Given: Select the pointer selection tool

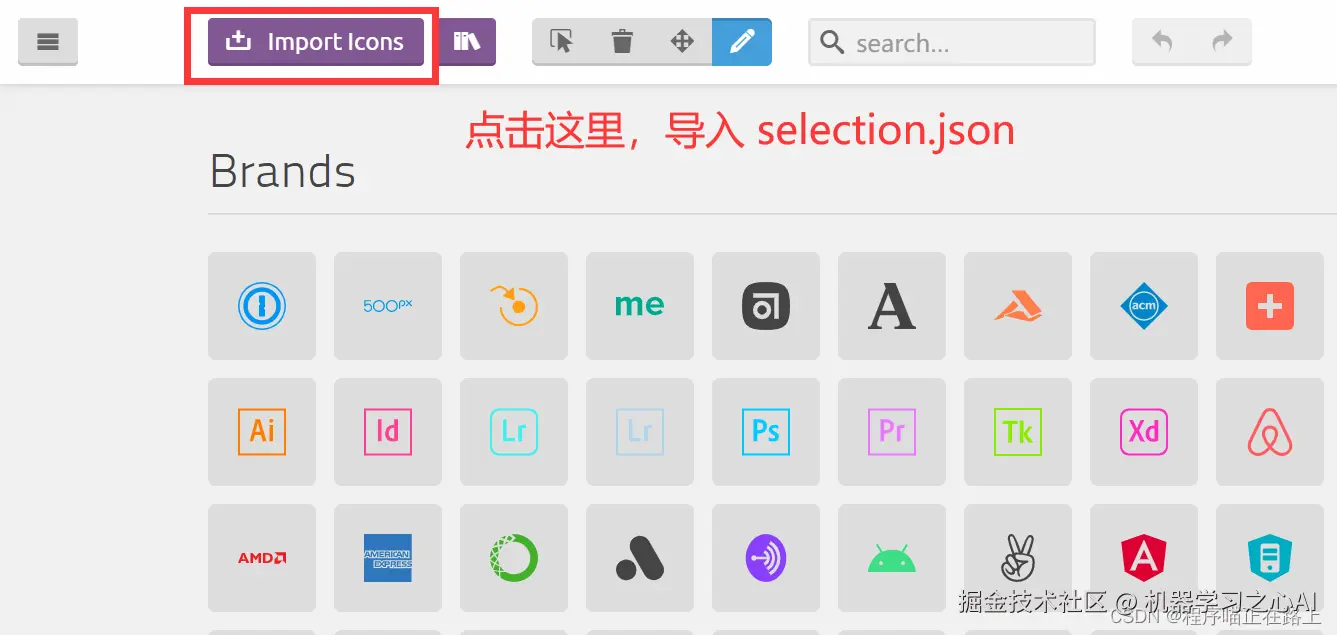Looking at the screenshot, I should point(562,42).
